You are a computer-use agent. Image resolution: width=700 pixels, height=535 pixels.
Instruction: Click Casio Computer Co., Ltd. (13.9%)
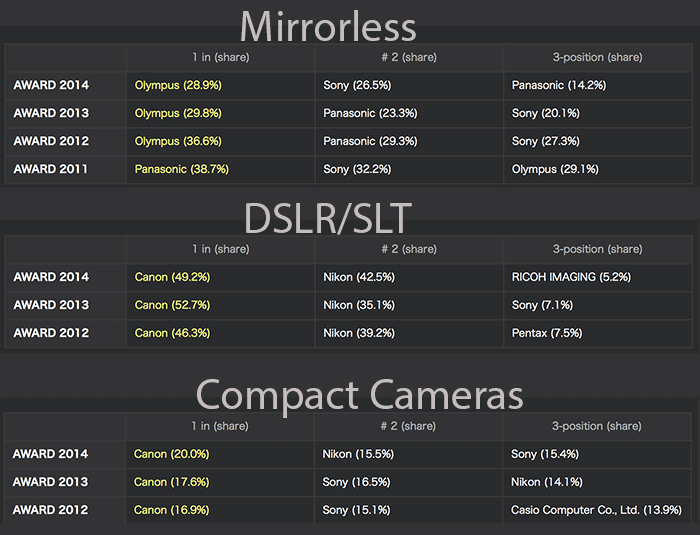596,510
